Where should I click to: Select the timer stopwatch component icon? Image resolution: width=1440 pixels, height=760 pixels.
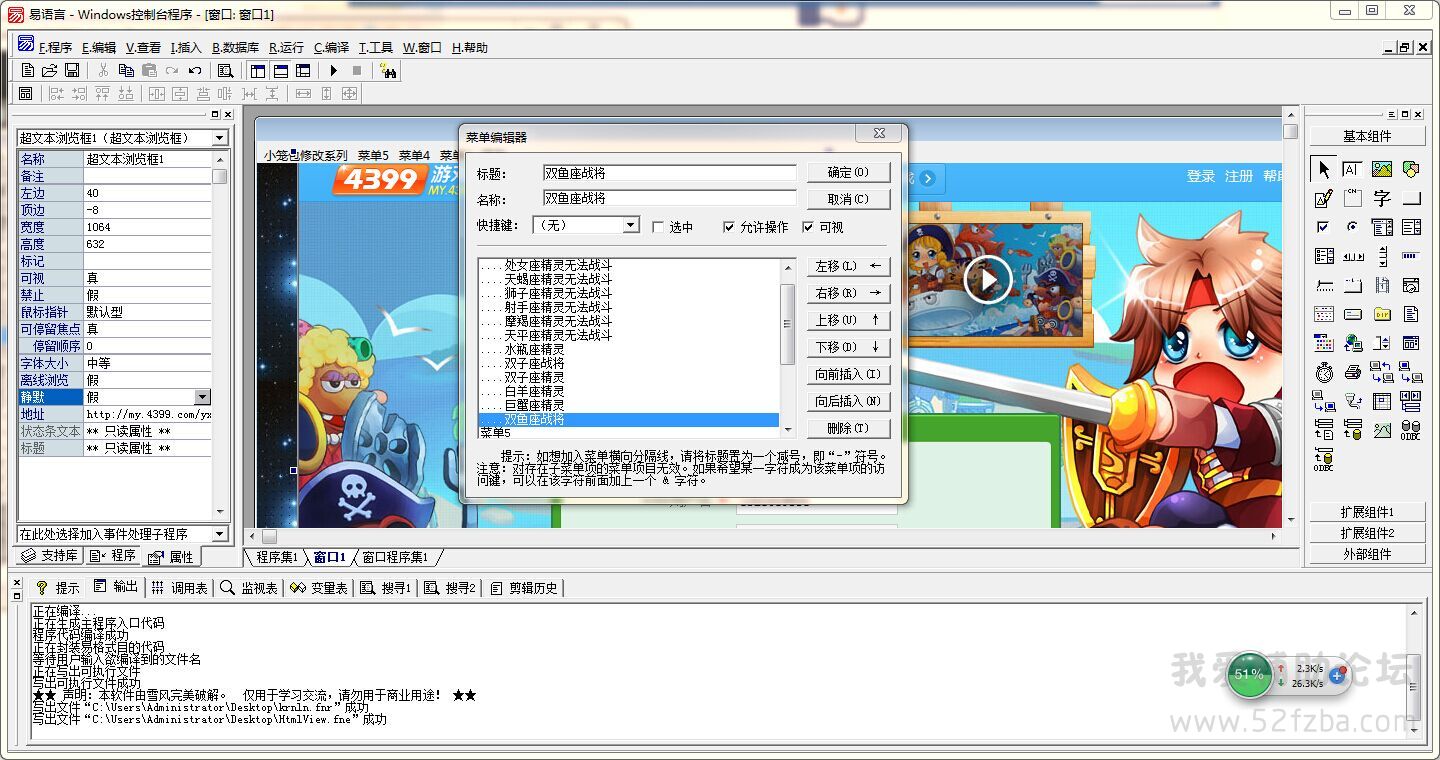(x=1324, y=372)
